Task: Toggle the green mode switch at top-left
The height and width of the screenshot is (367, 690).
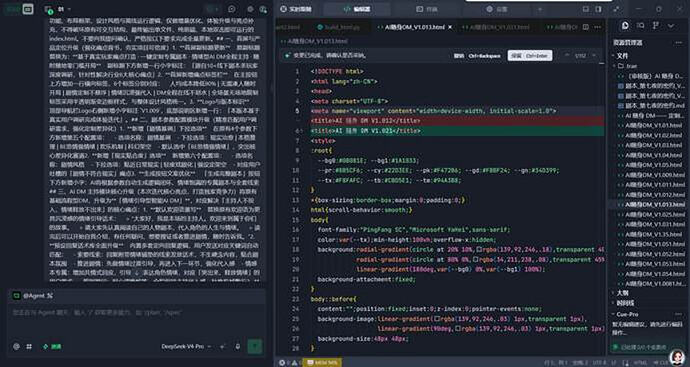Action: pos(12,9)
